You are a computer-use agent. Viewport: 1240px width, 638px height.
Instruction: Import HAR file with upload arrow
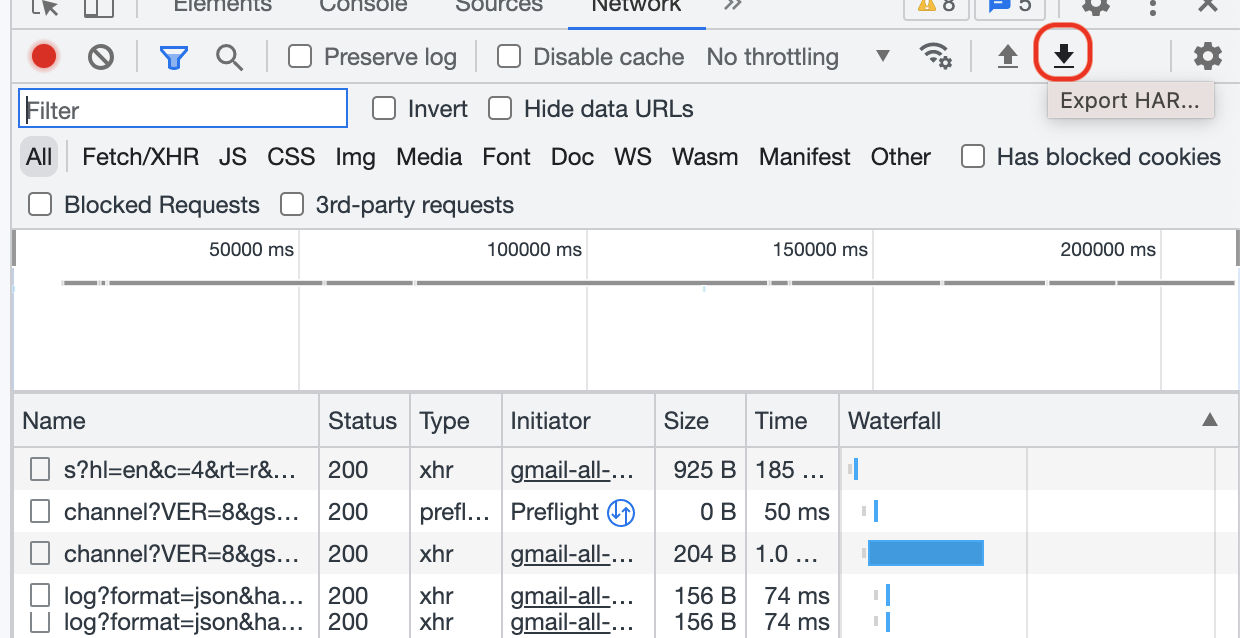[x=1008, y=57]
